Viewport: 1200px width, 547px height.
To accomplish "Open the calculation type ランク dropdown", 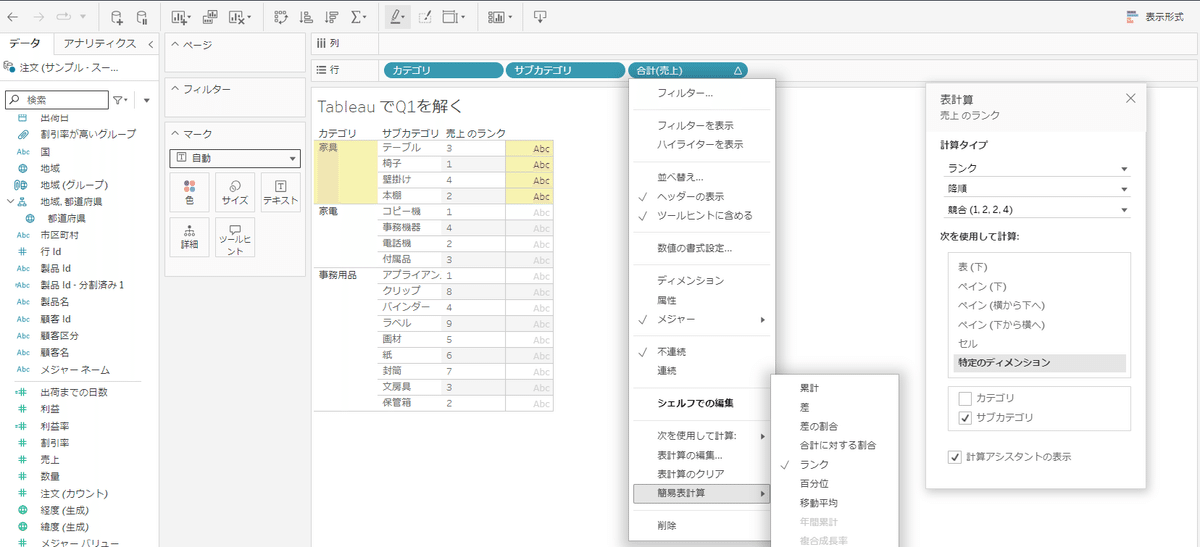I will pyautogui.click(x=1036, y=168).
